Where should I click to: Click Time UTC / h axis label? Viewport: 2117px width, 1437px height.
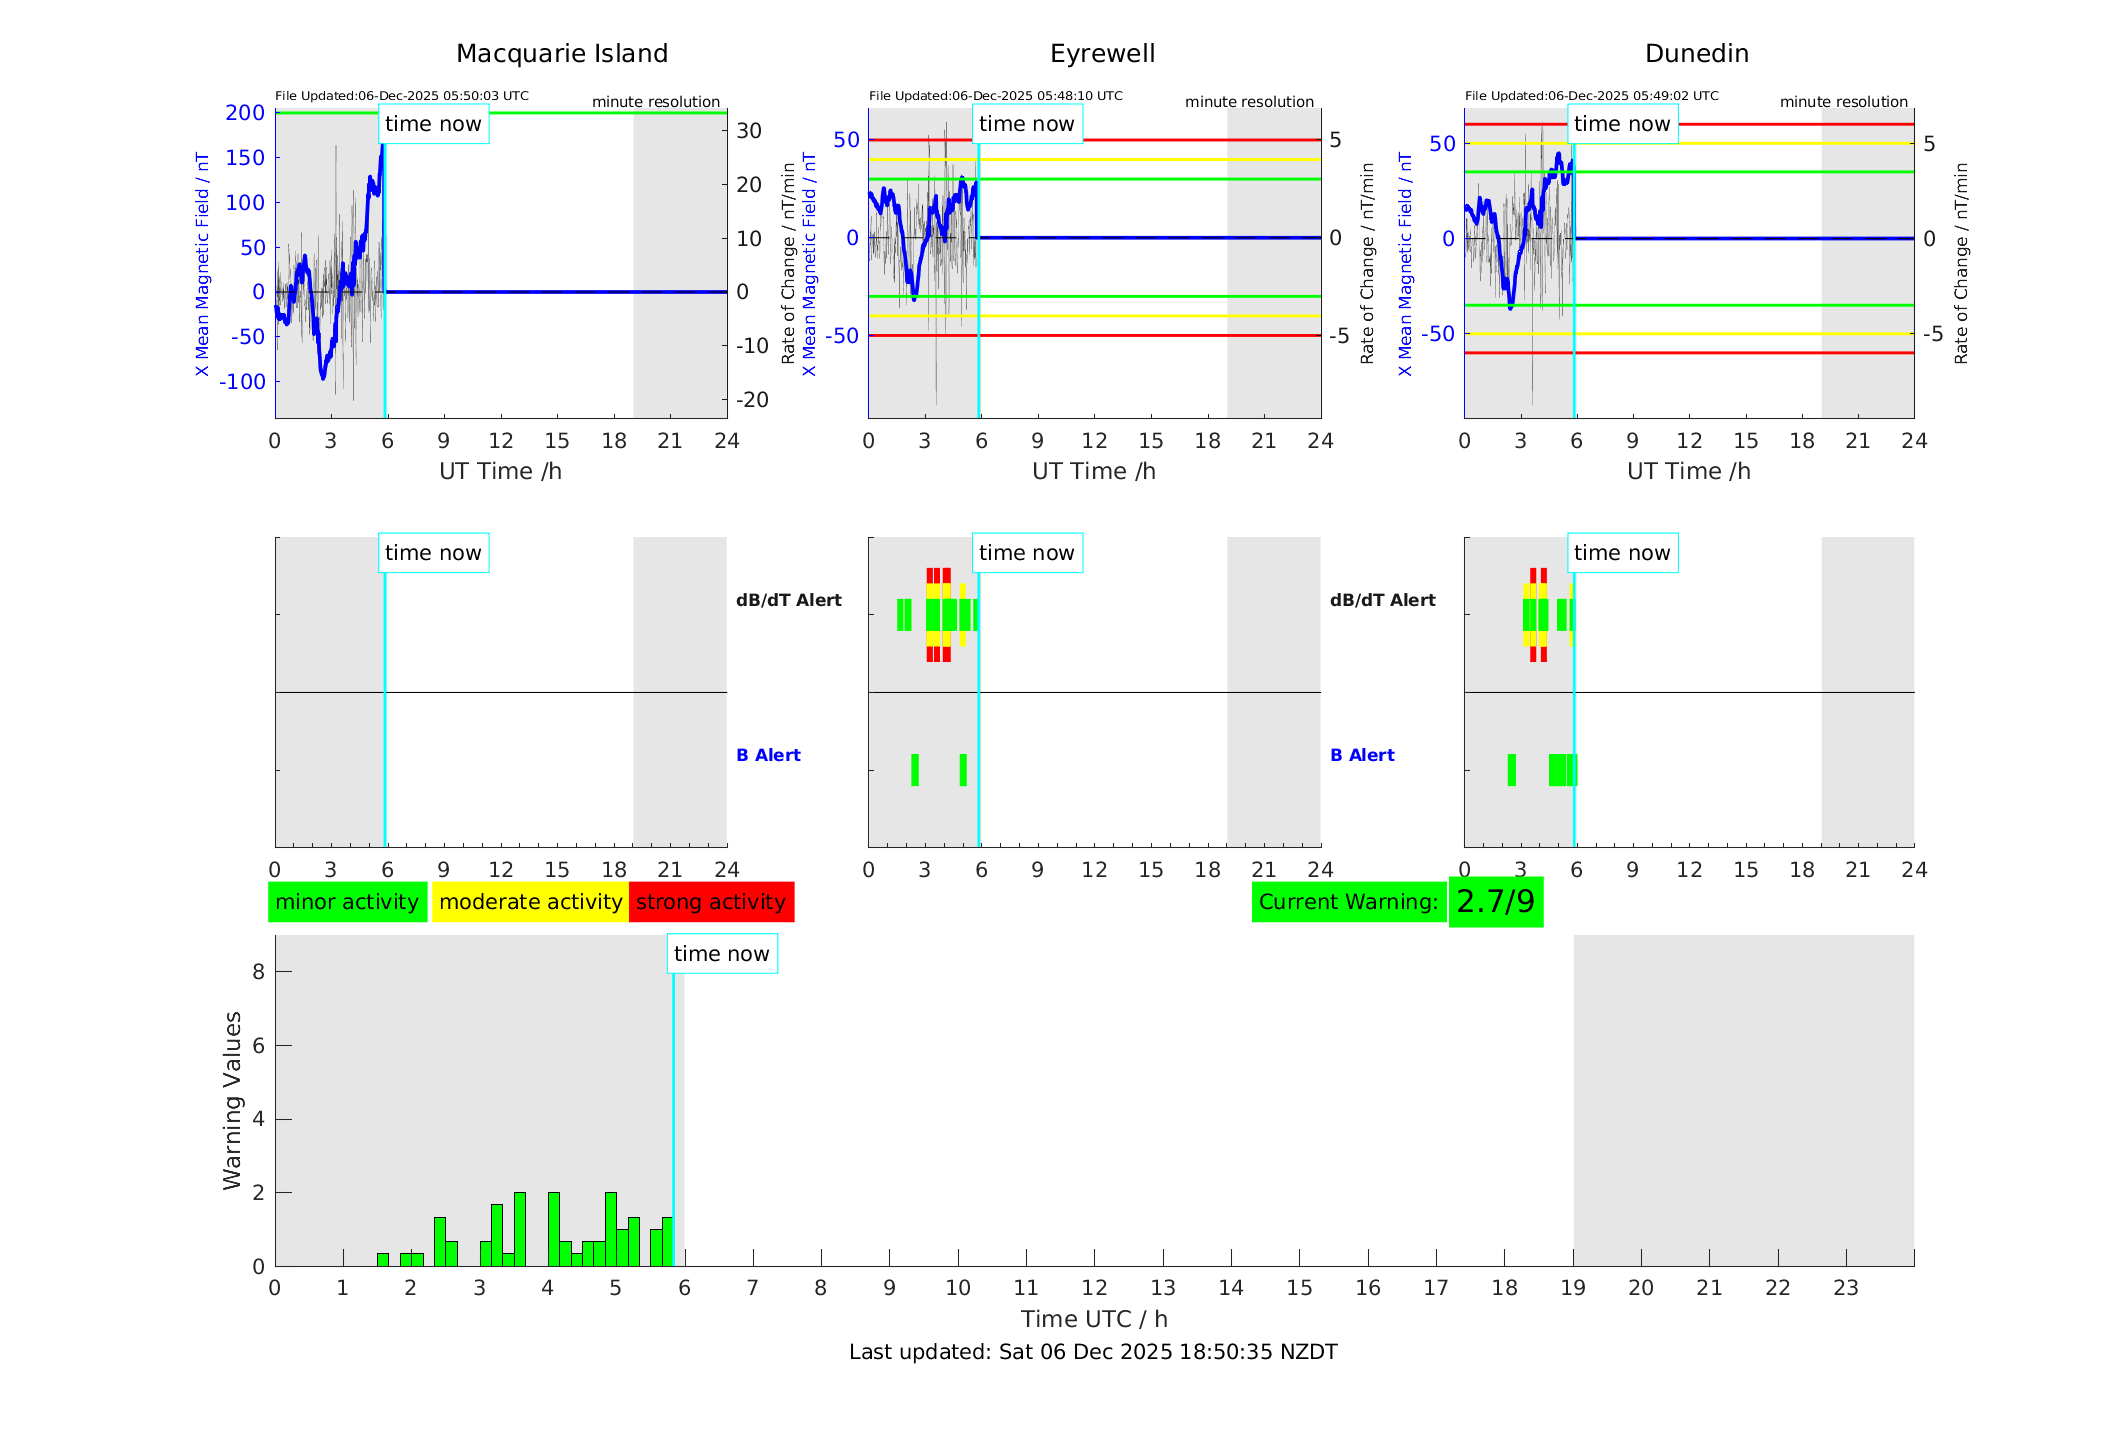pos(1093,1319)
